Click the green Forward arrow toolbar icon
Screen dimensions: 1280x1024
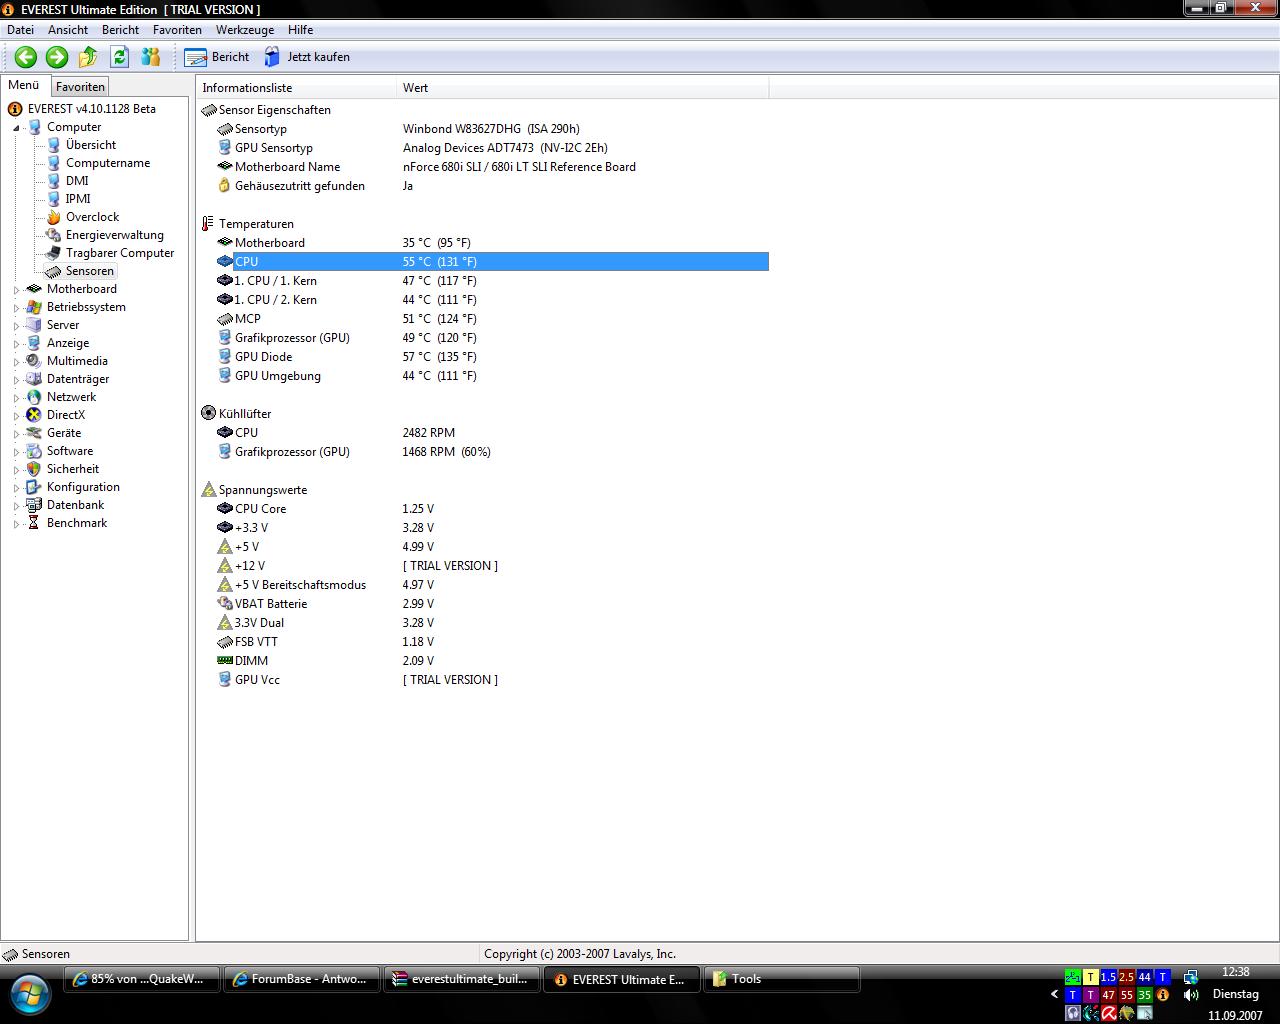(x=57, y=57)
